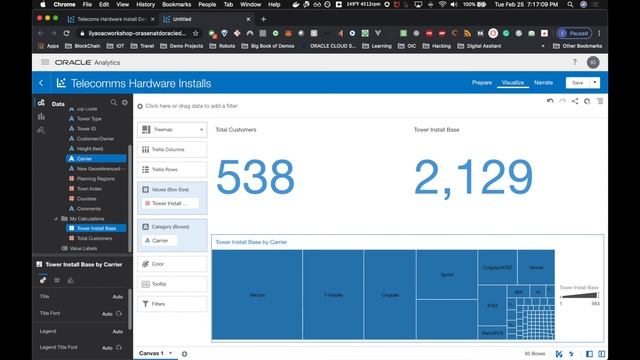The height and width of the screenshot is (360, 640).
Task: Undo the last edit
Action: (x=550, y=101)
